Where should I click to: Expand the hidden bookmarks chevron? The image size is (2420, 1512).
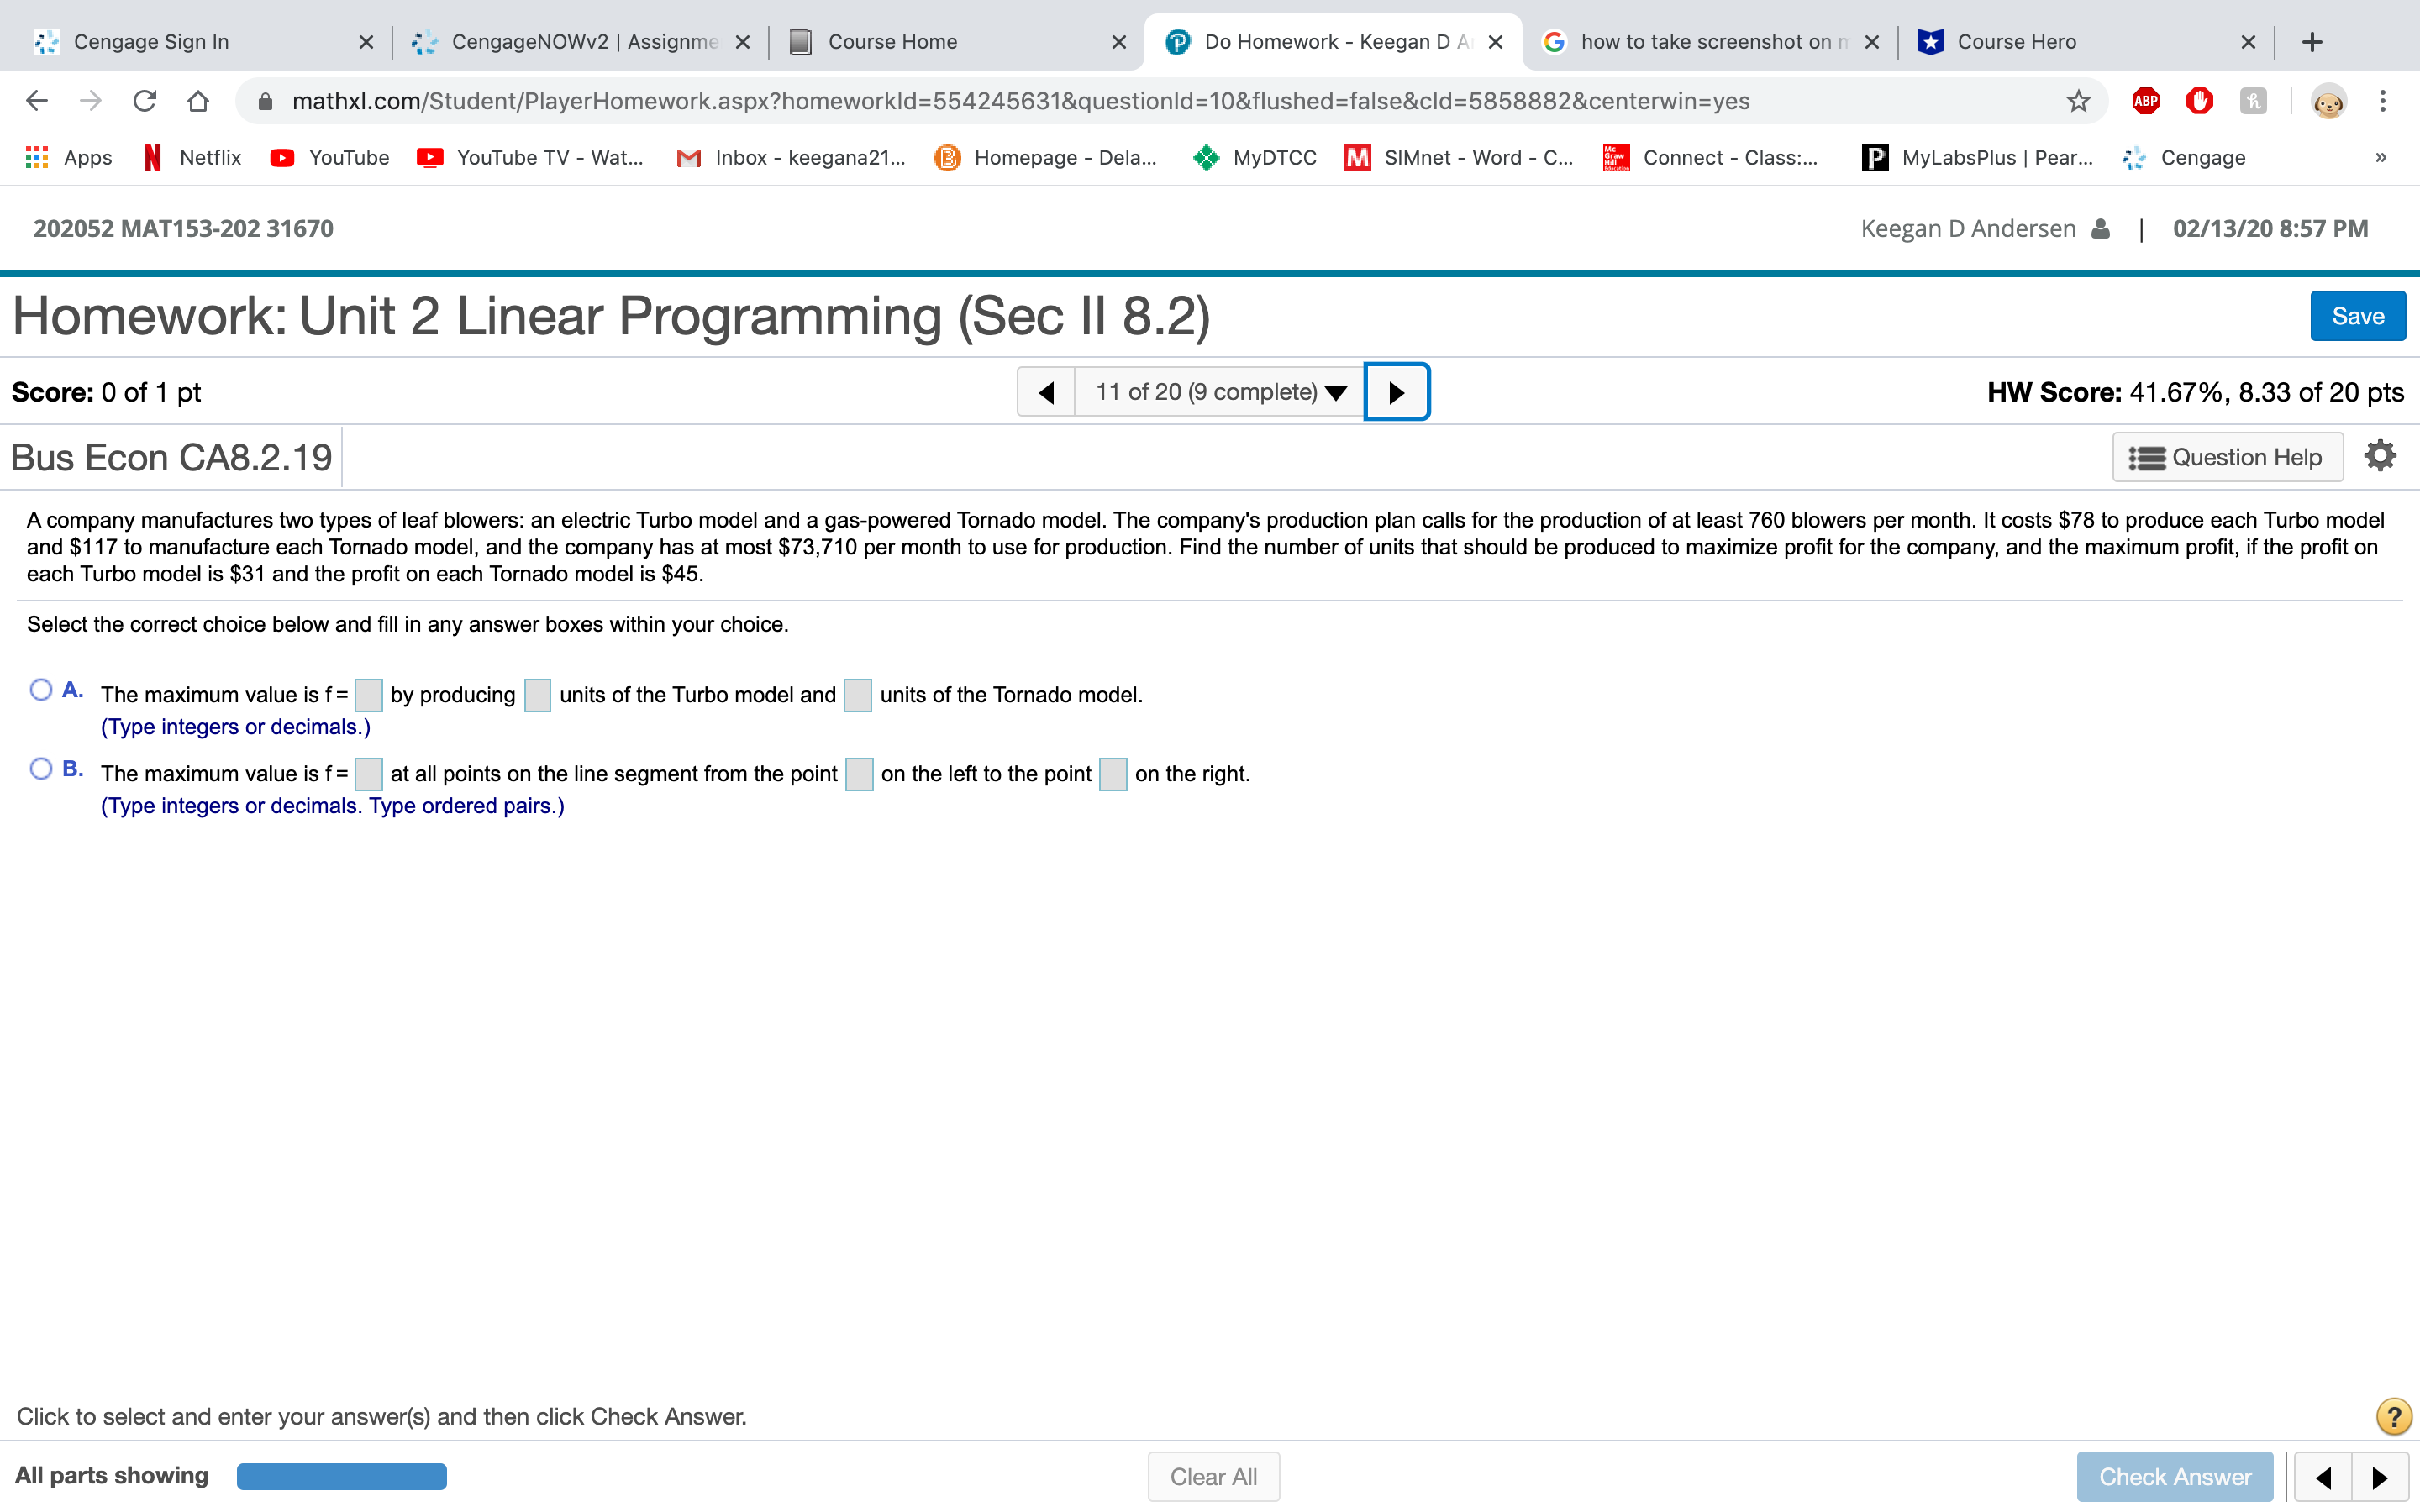pyautogui.click(x=2381, y=157)
